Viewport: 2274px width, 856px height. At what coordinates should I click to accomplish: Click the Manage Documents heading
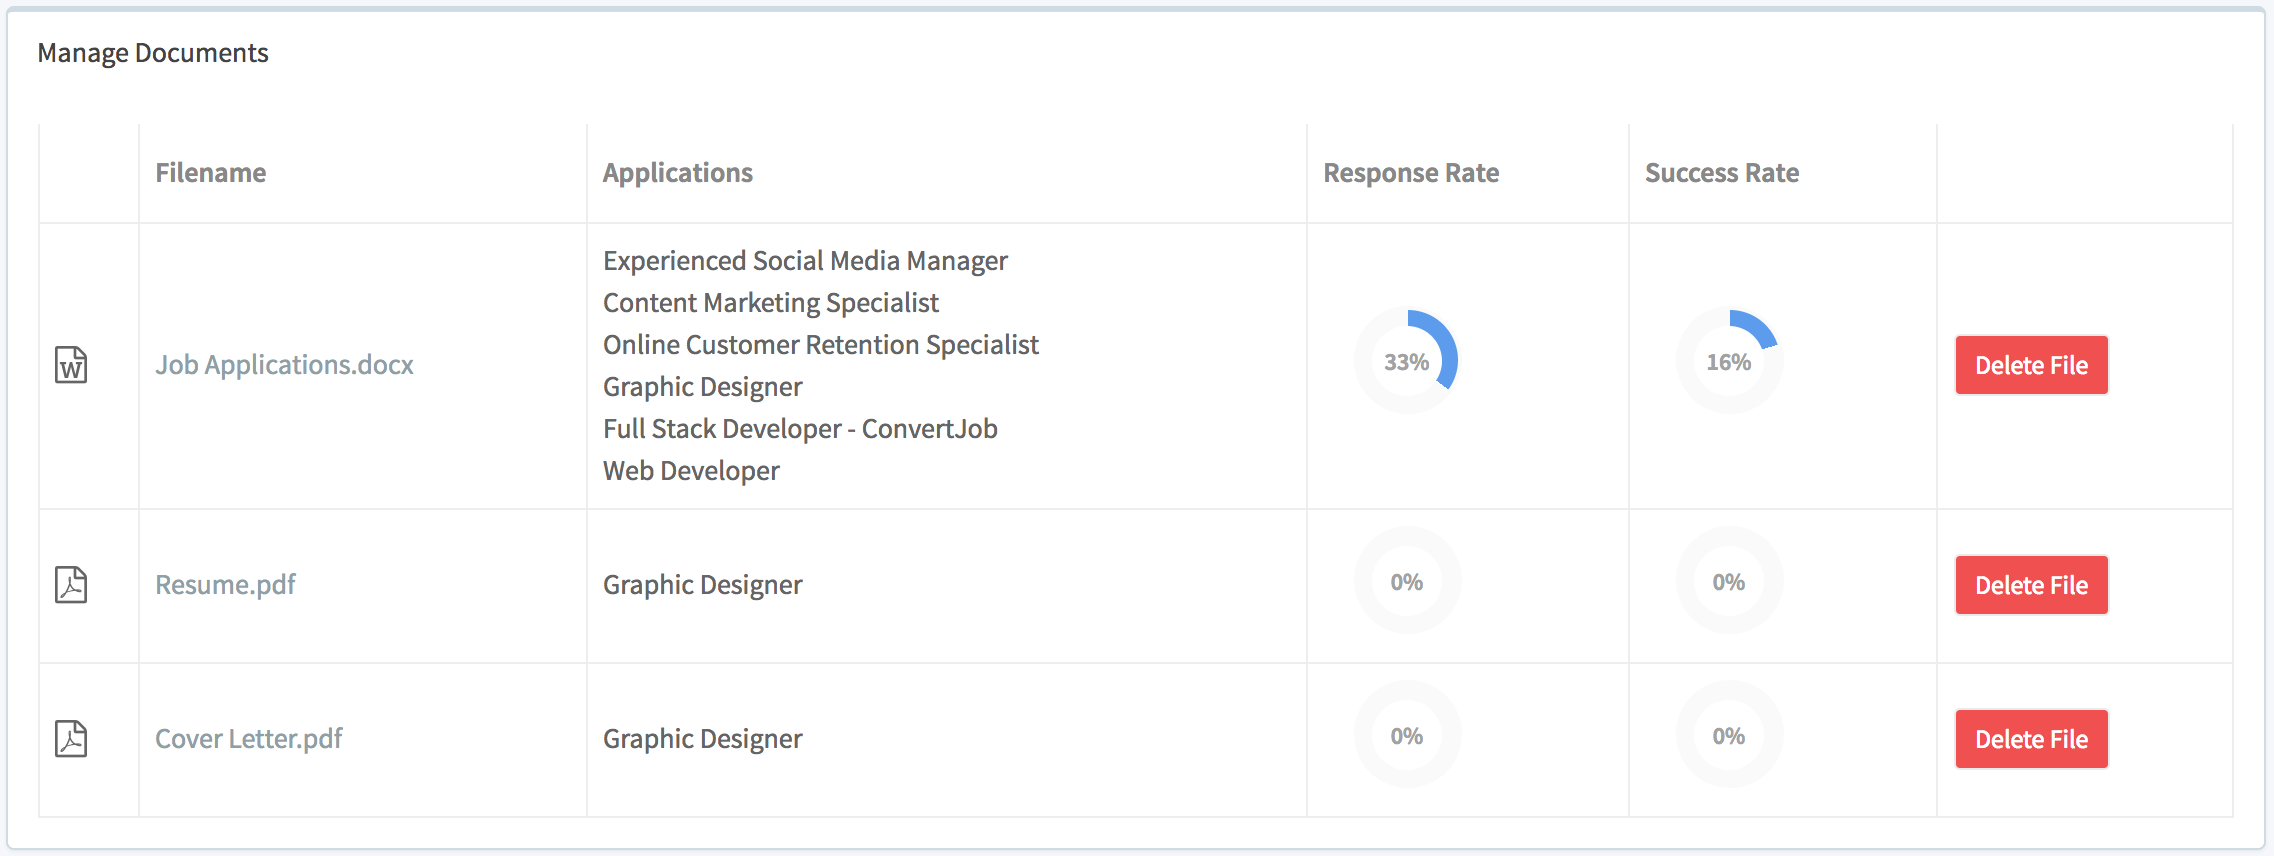(153, 52)
